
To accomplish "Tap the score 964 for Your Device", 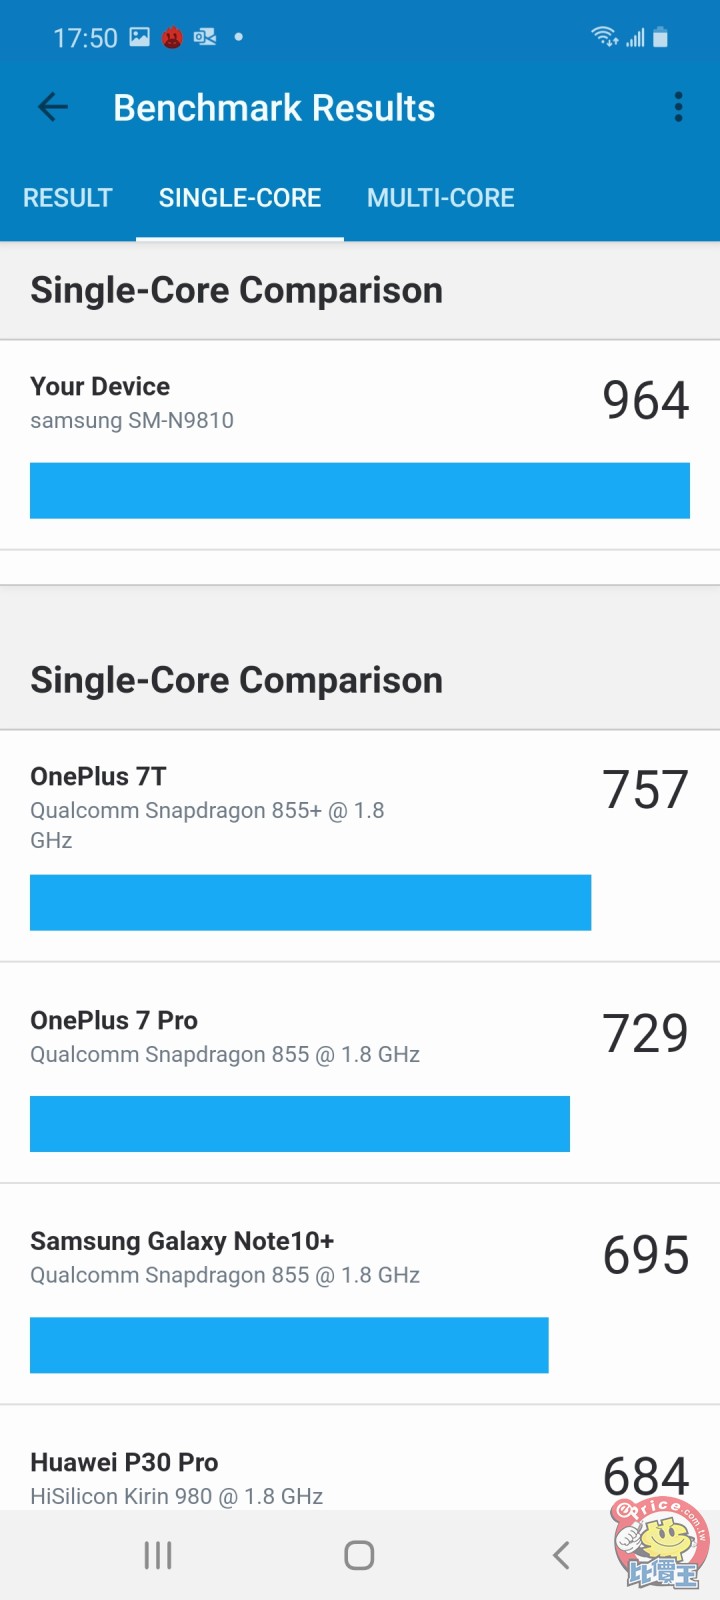I will 645,400.
